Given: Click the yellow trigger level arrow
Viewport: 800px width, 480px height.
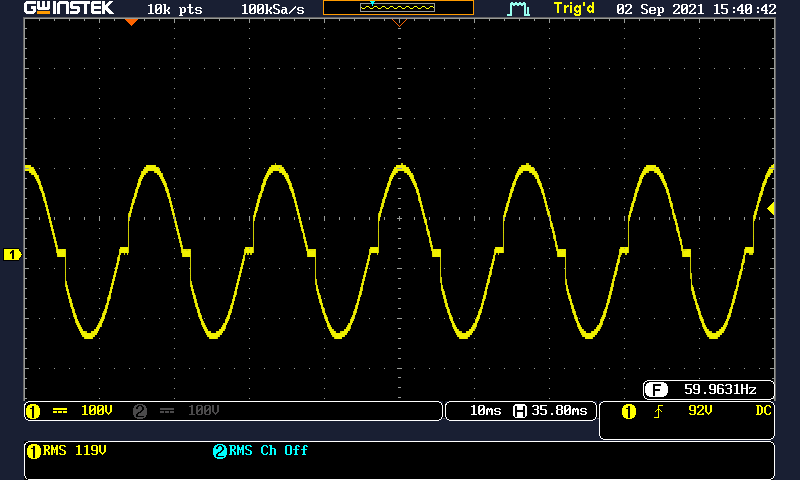Looking at the screenshot, I should [x=771, y=209].
